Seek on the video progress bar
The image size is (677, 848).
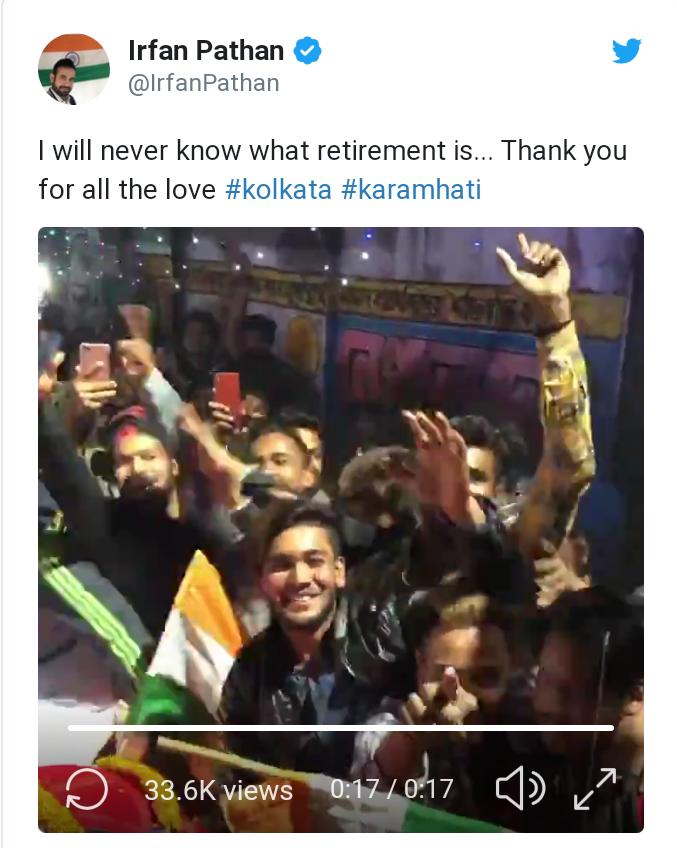coord(341,728)
